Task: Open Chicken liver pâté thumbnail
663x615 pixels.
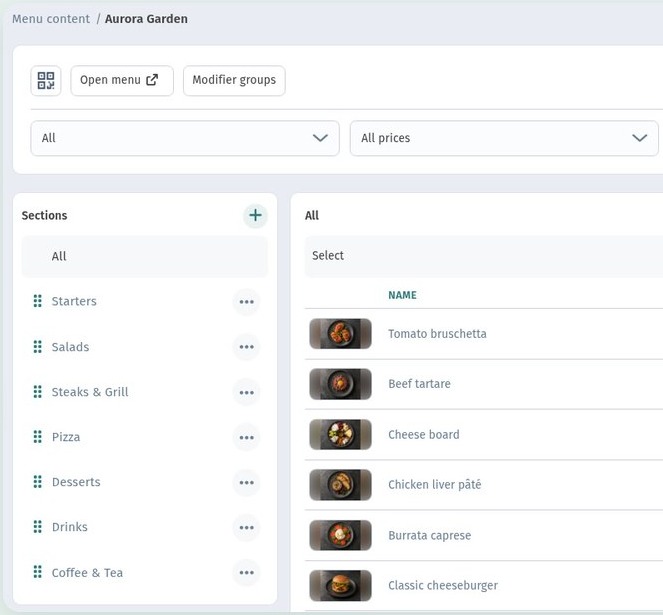Action: [x=340, y=485]
